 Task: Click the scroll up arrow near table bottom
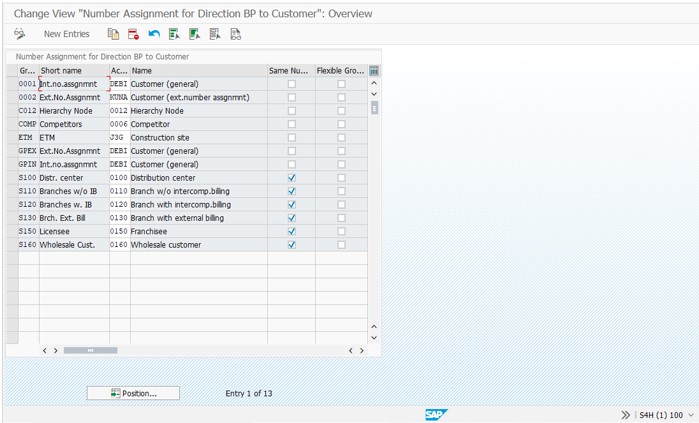coord(374,327)
